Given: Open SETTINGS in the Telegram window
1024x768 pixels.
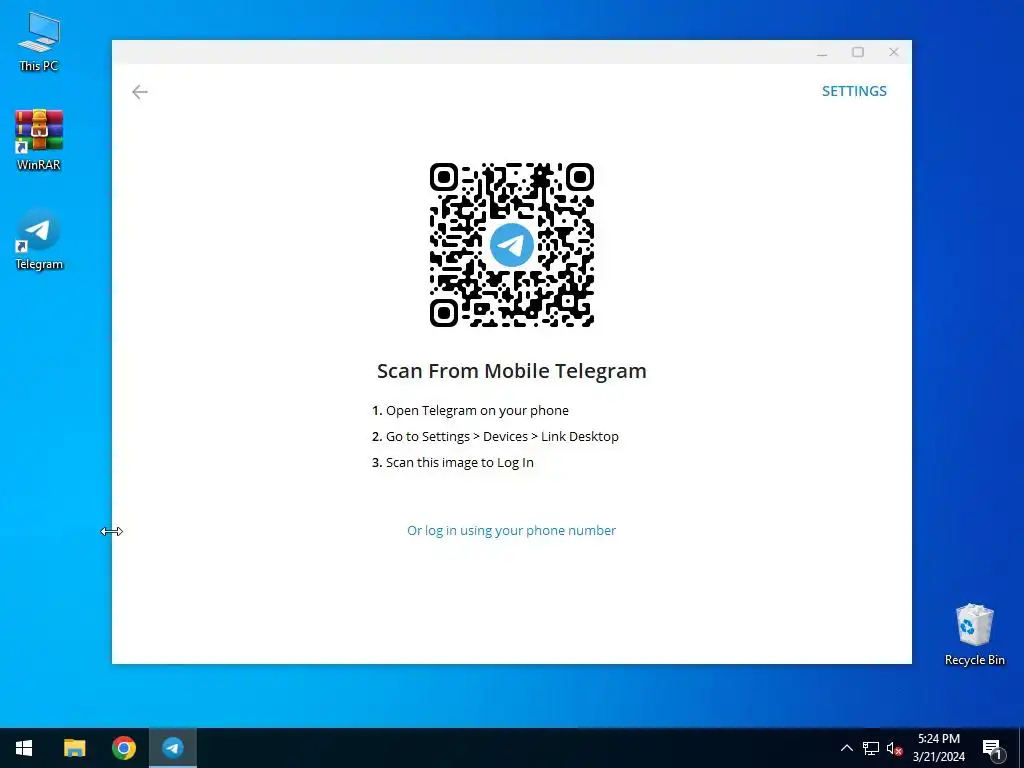Looking at the screenshot, I should (854, 91).
